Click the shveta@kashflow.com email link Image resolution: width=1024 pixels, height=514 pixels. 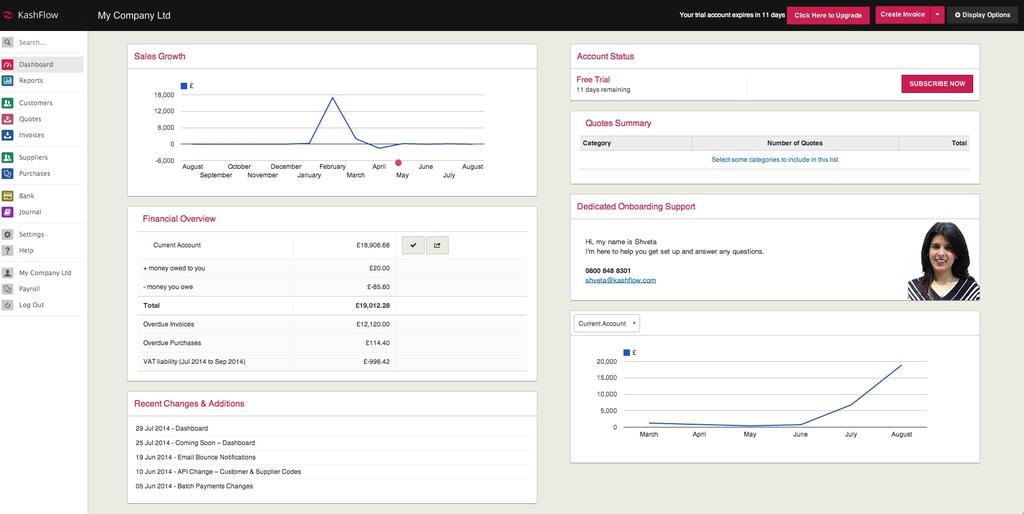coord(620,281)
